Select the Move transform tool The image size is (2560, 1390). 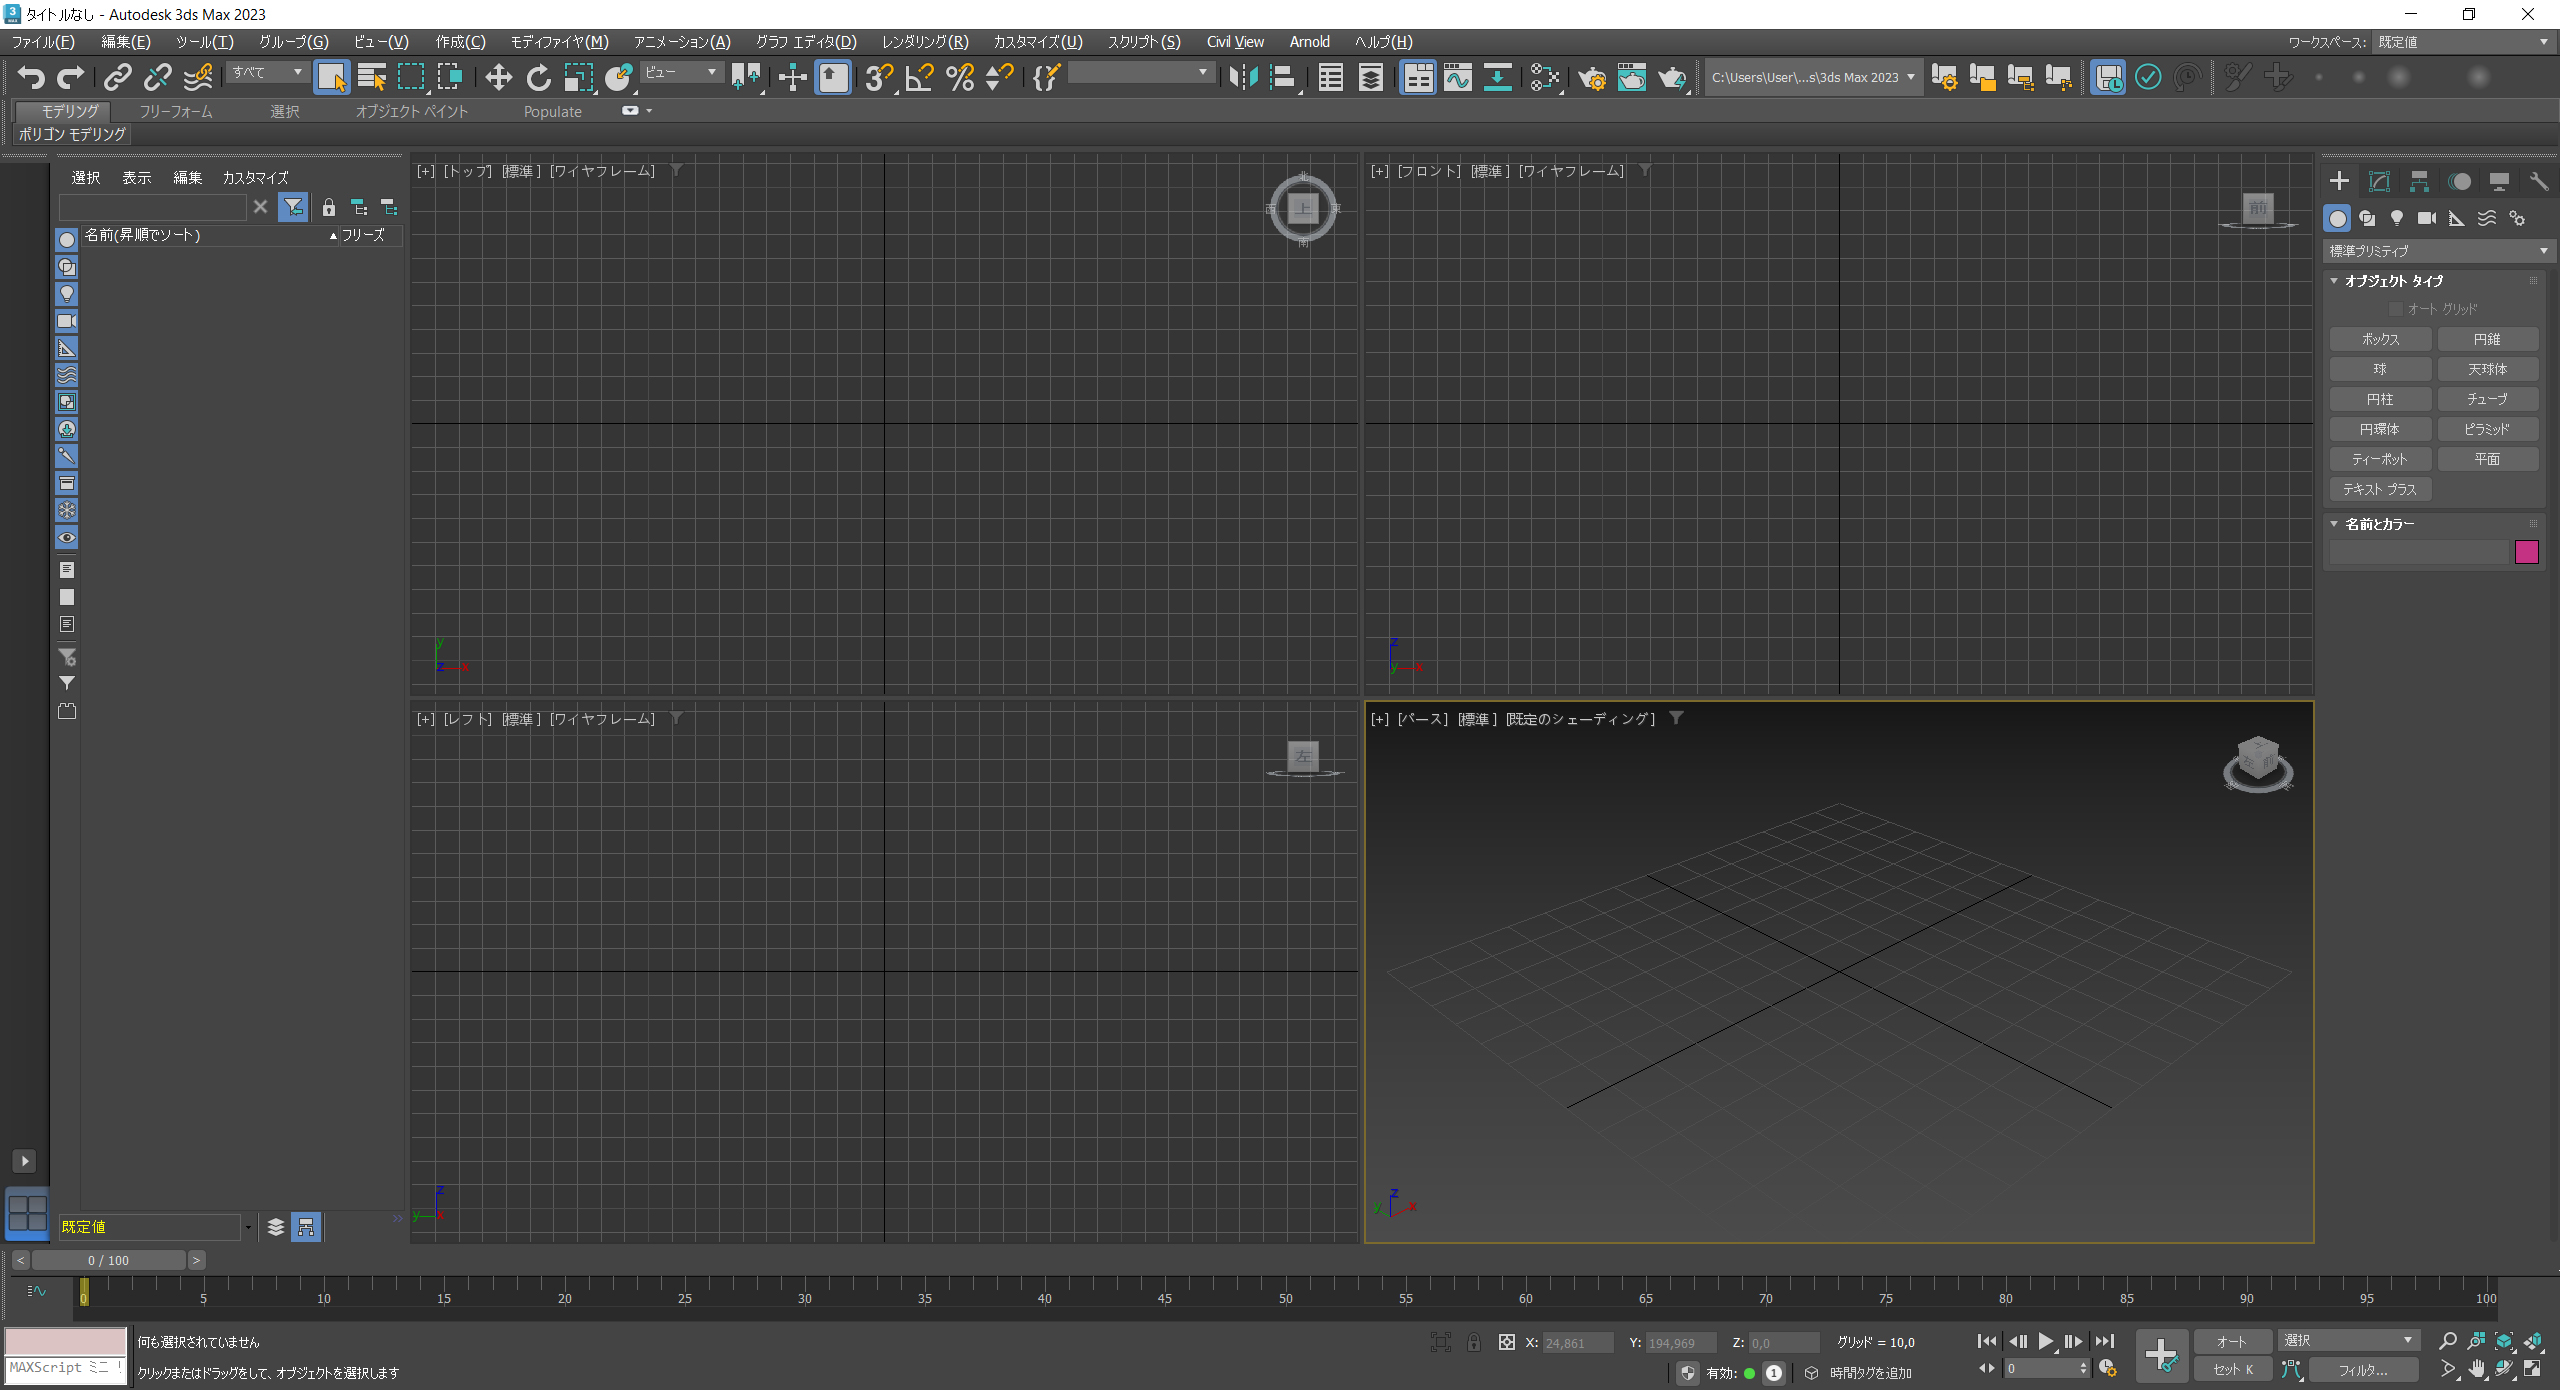pos(498,77)
